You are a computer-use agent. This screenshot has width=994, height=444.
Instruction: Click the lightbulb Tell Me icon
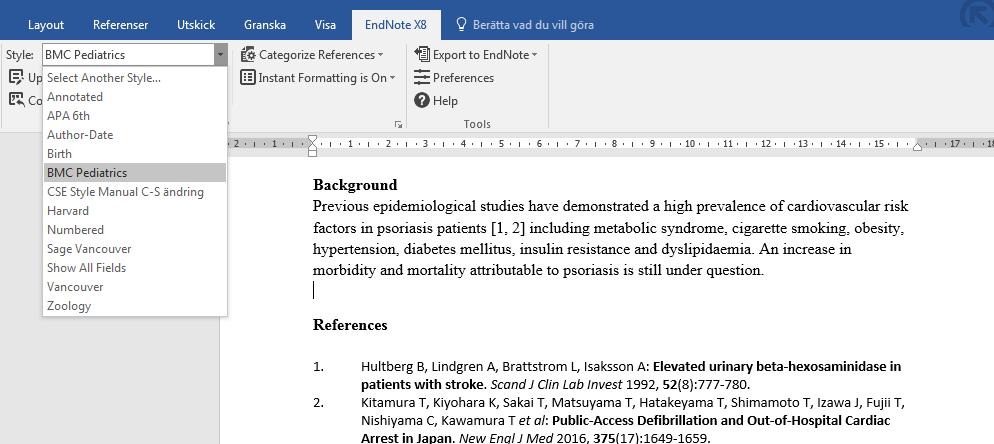click(x=462, y=25)
